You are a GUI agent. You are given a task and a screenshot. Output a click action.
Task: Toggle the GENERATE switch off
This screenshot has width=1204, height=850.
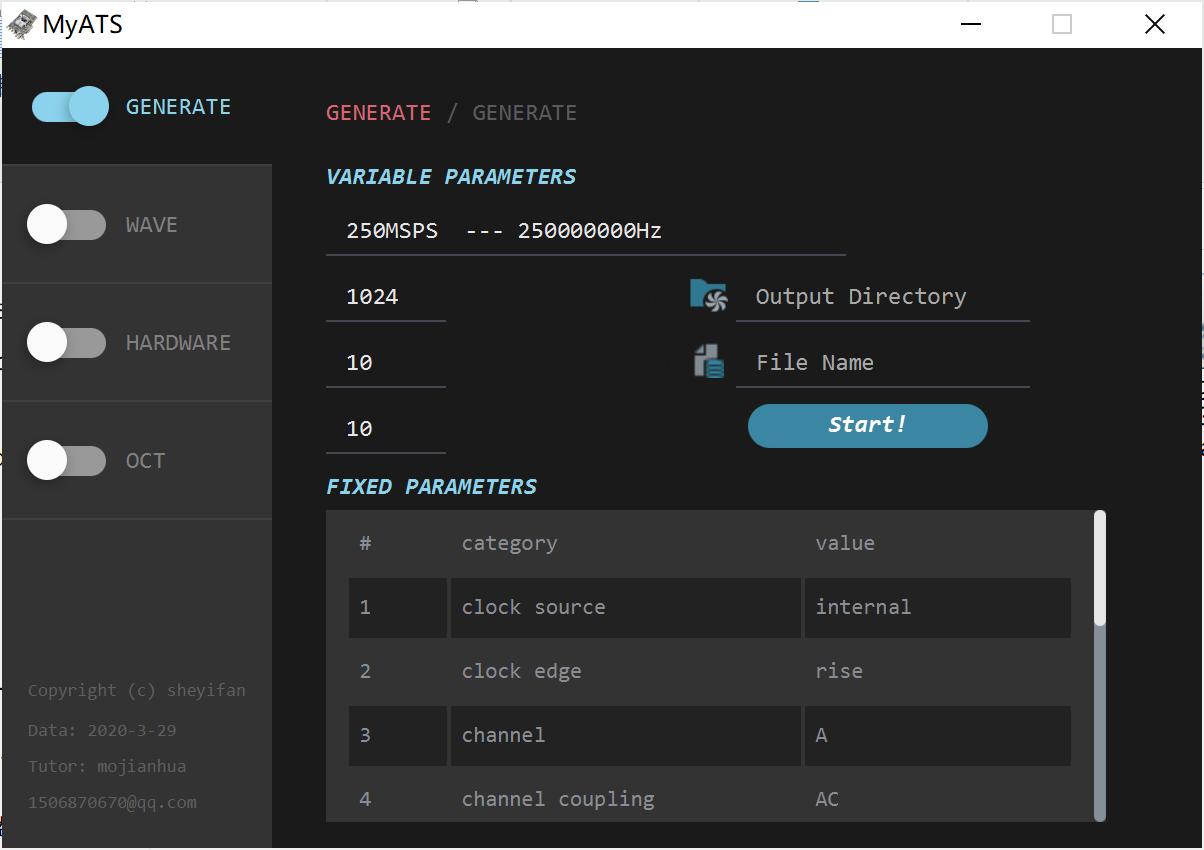[x=70, y=106]
